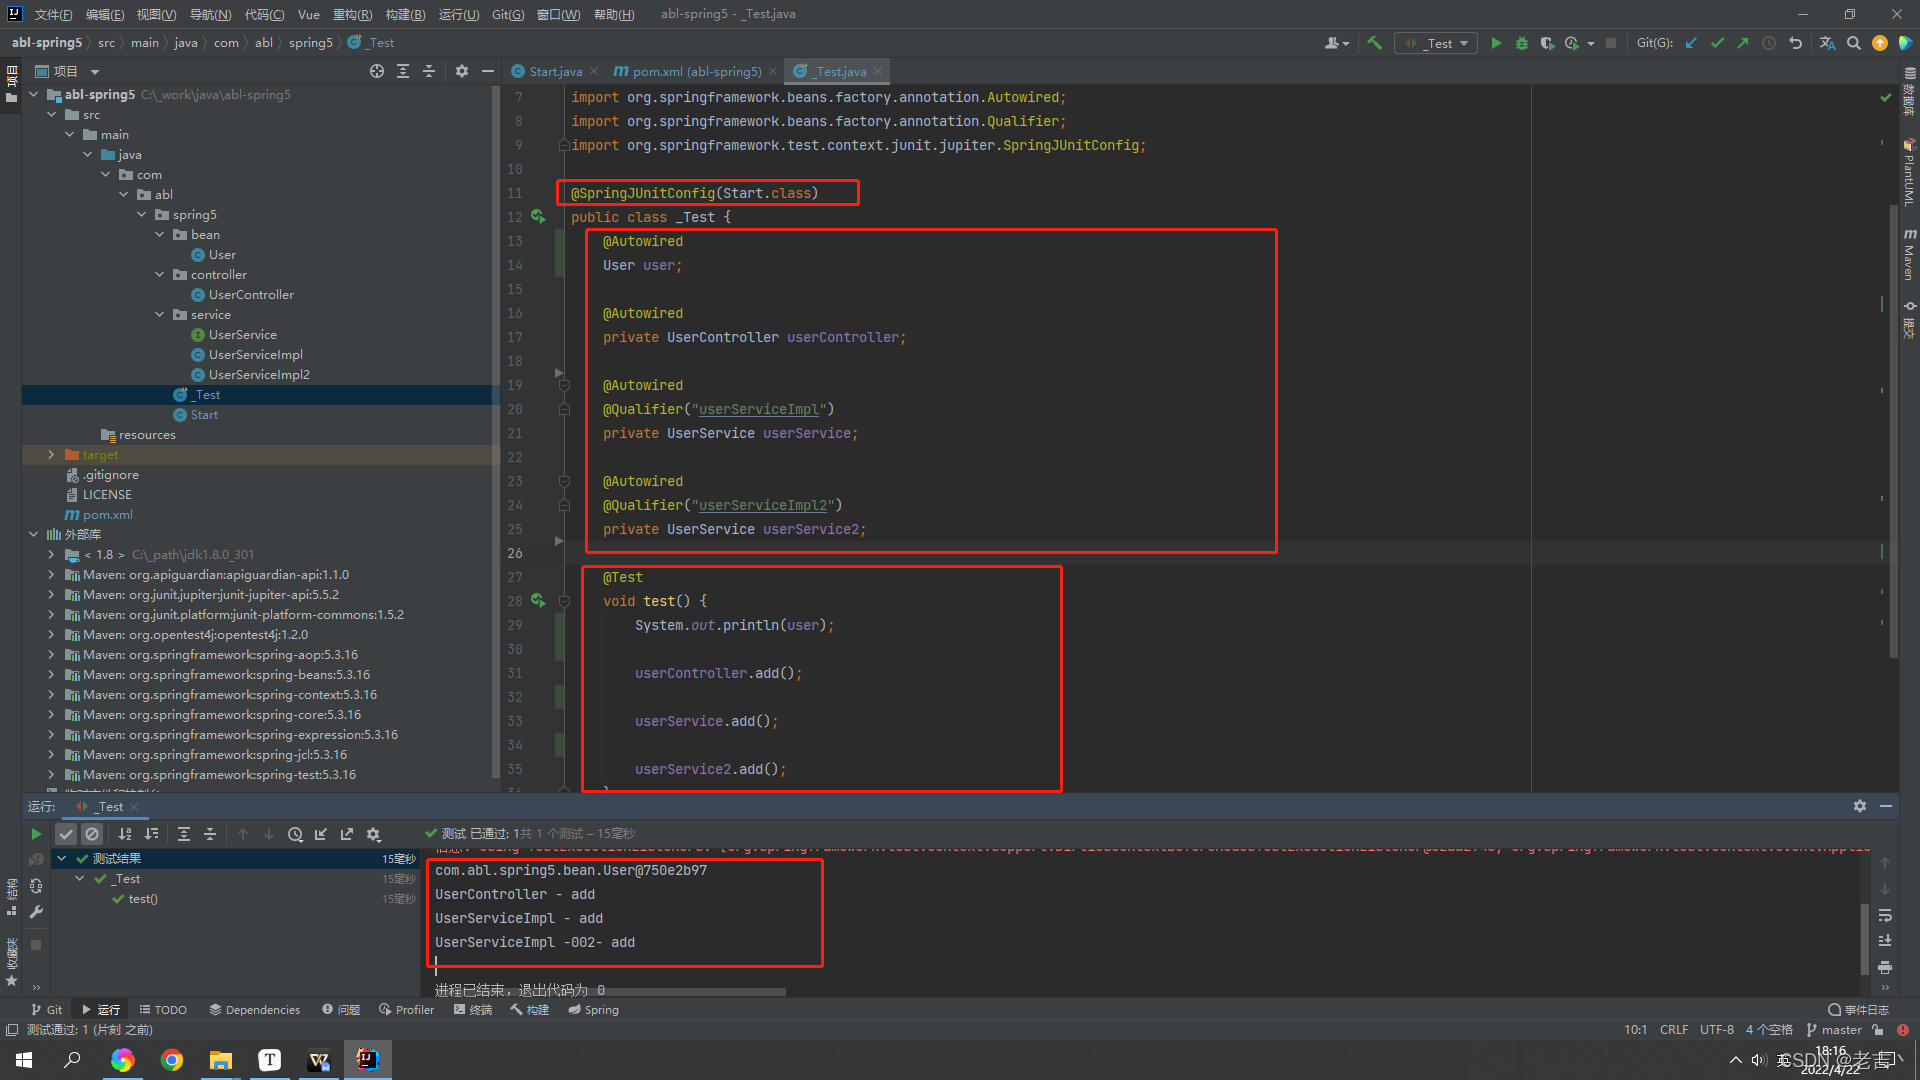Click the Build project hammer icon
The height and width of the screenshot is (1080, 1920).
click(x=1374, y=43)
